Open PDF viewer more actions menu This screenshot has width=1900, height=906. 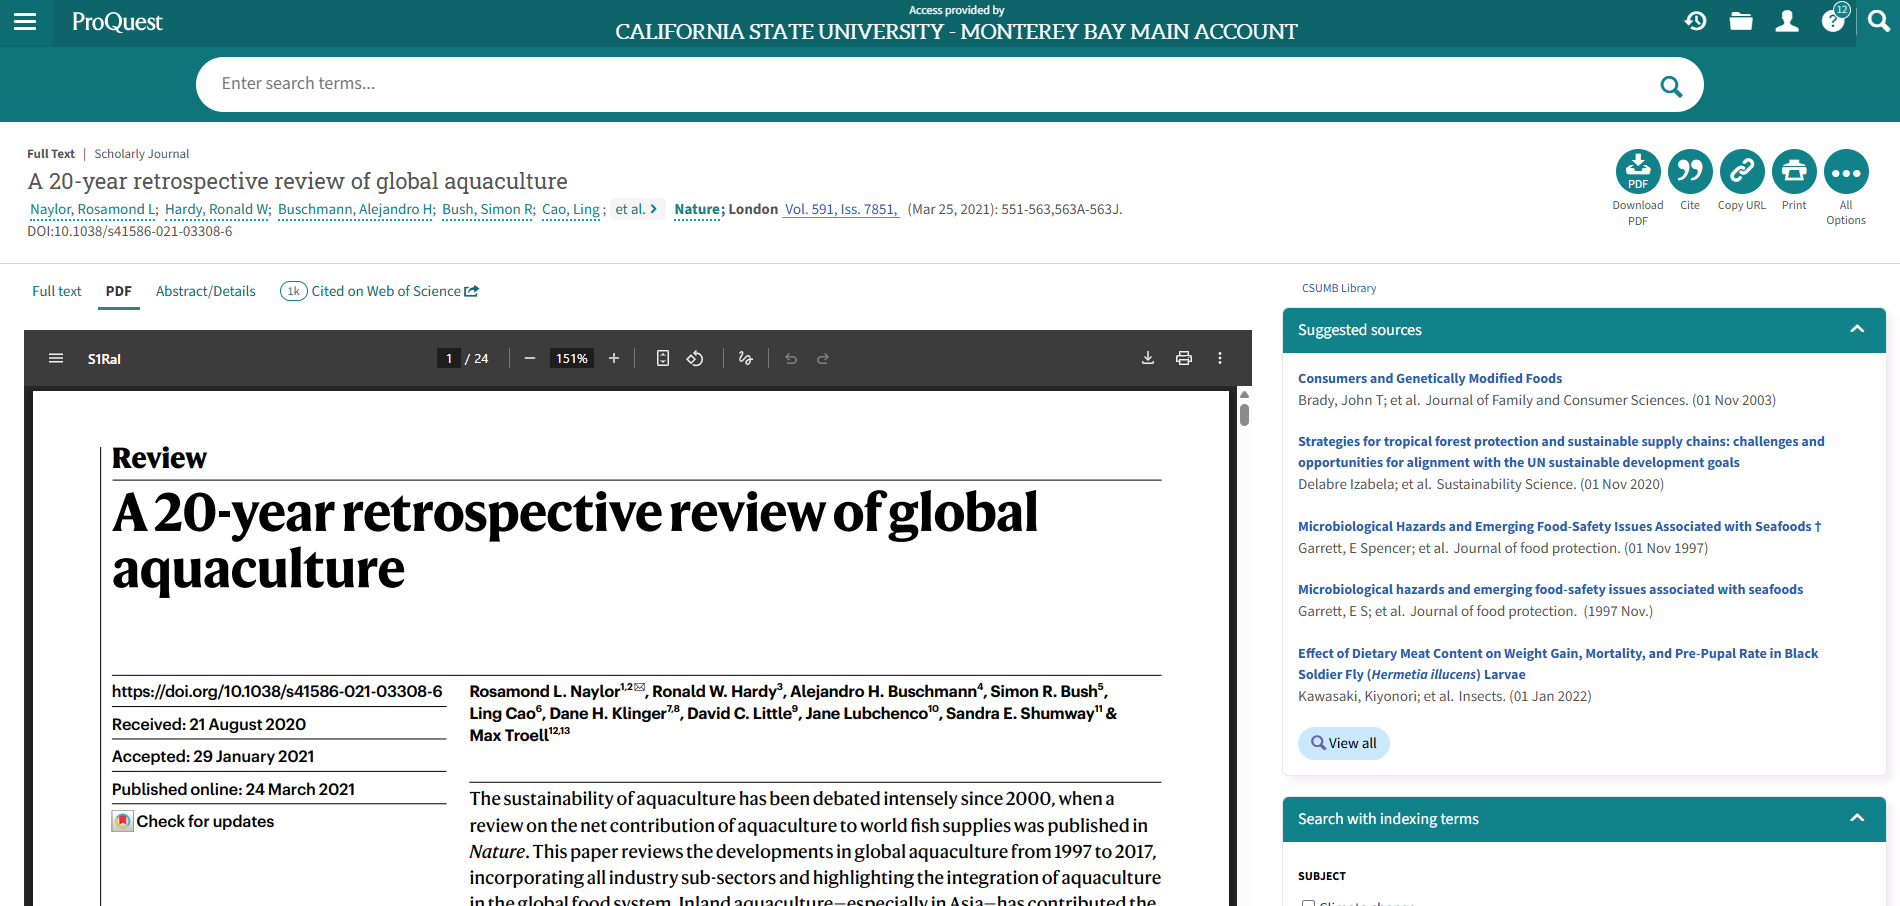coord(1219,358)
